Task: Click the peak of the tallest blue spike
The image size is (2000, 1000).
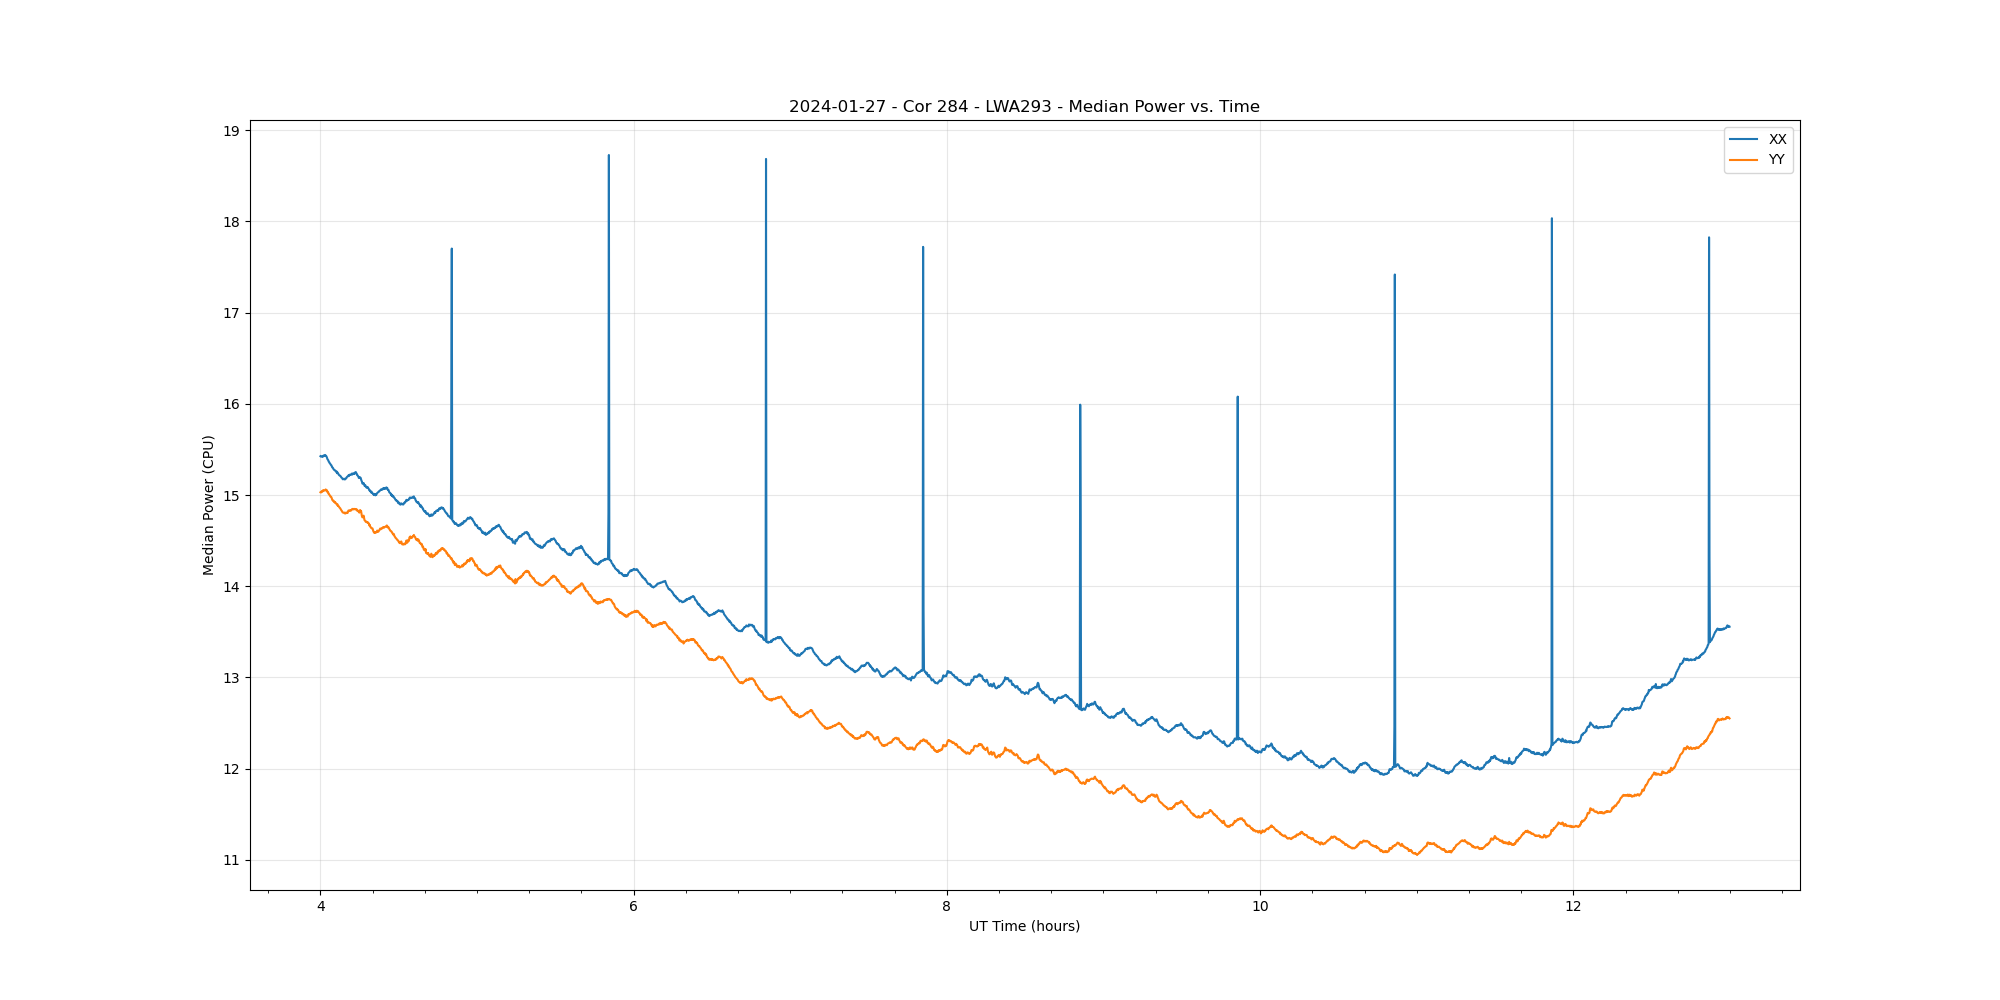Action: click(608, 155)
